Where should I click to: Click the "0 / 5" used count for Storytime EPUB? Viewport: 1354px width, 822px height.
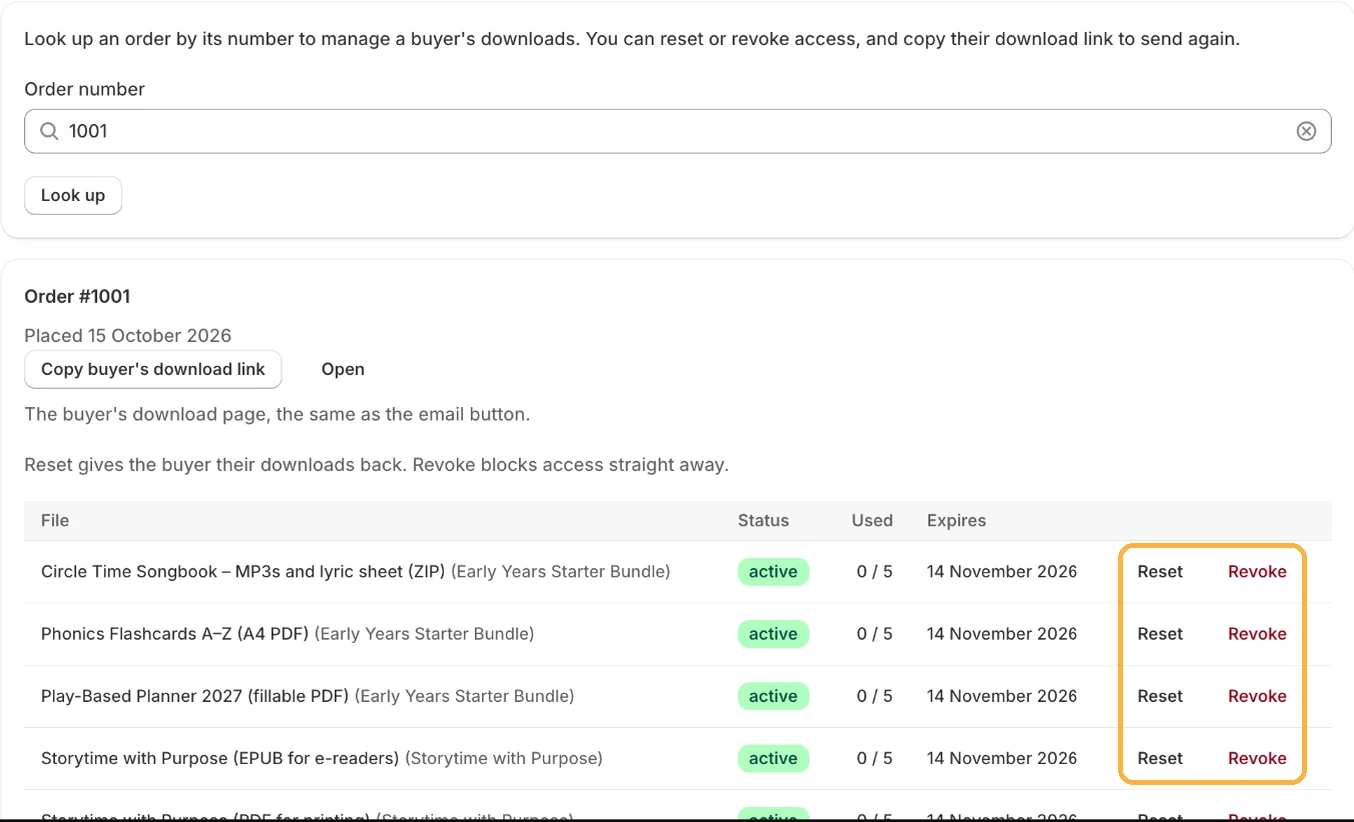[875, 758]
